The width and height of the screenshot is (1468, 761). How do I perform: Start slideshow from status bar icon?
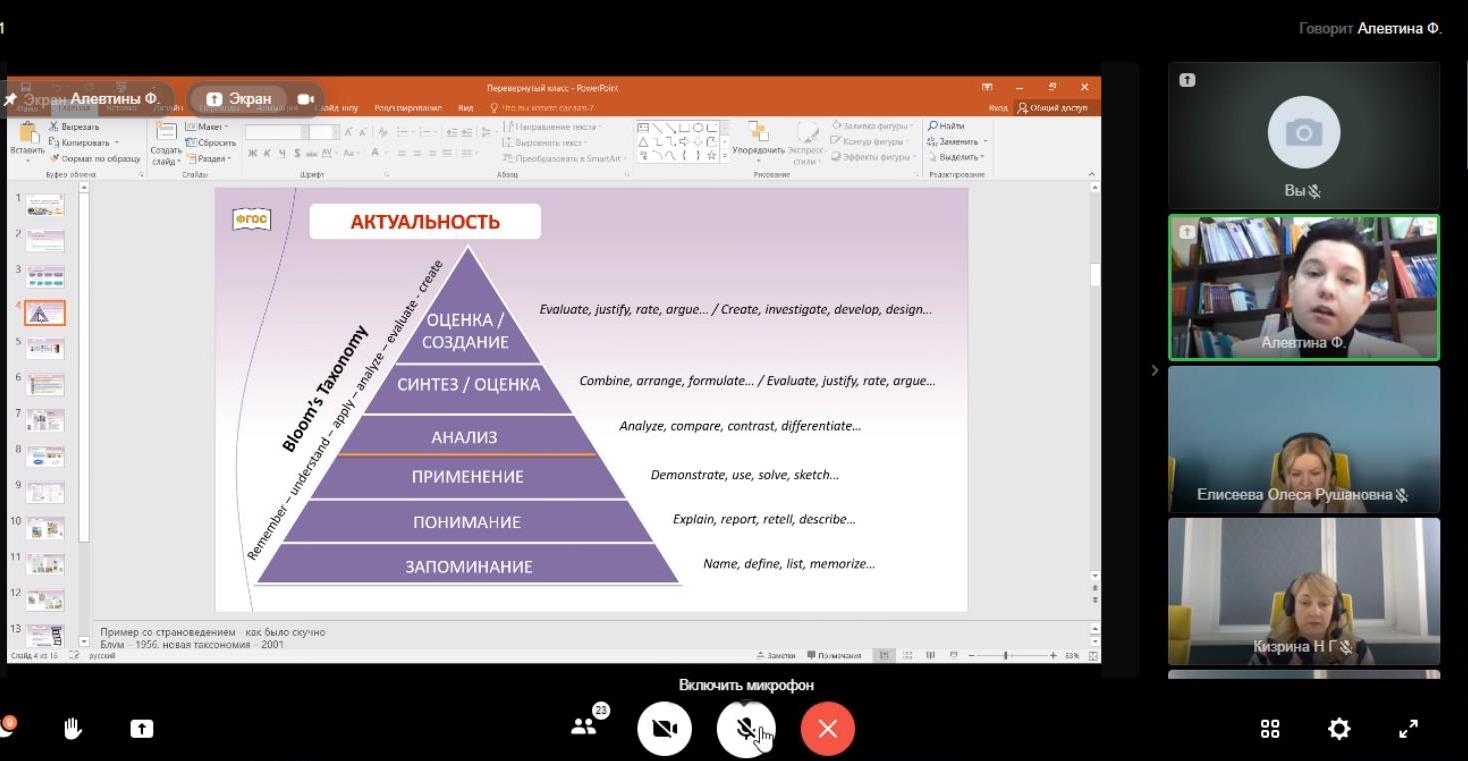click(954, 656)
